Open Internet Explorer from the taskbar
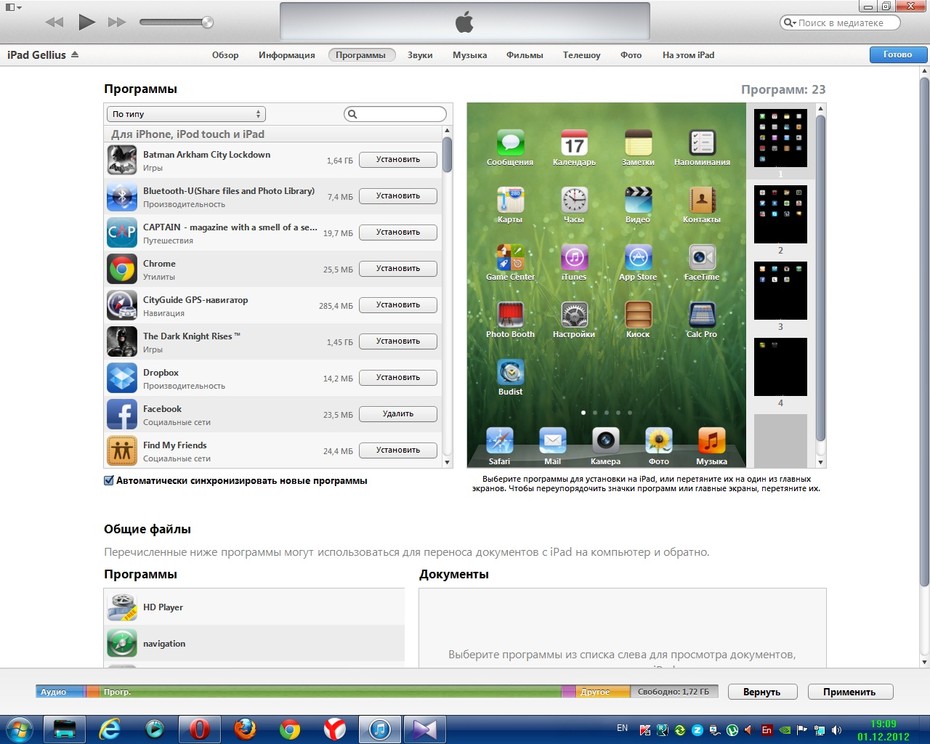Screen dimensions: 930x744 [x=109, y=729]
